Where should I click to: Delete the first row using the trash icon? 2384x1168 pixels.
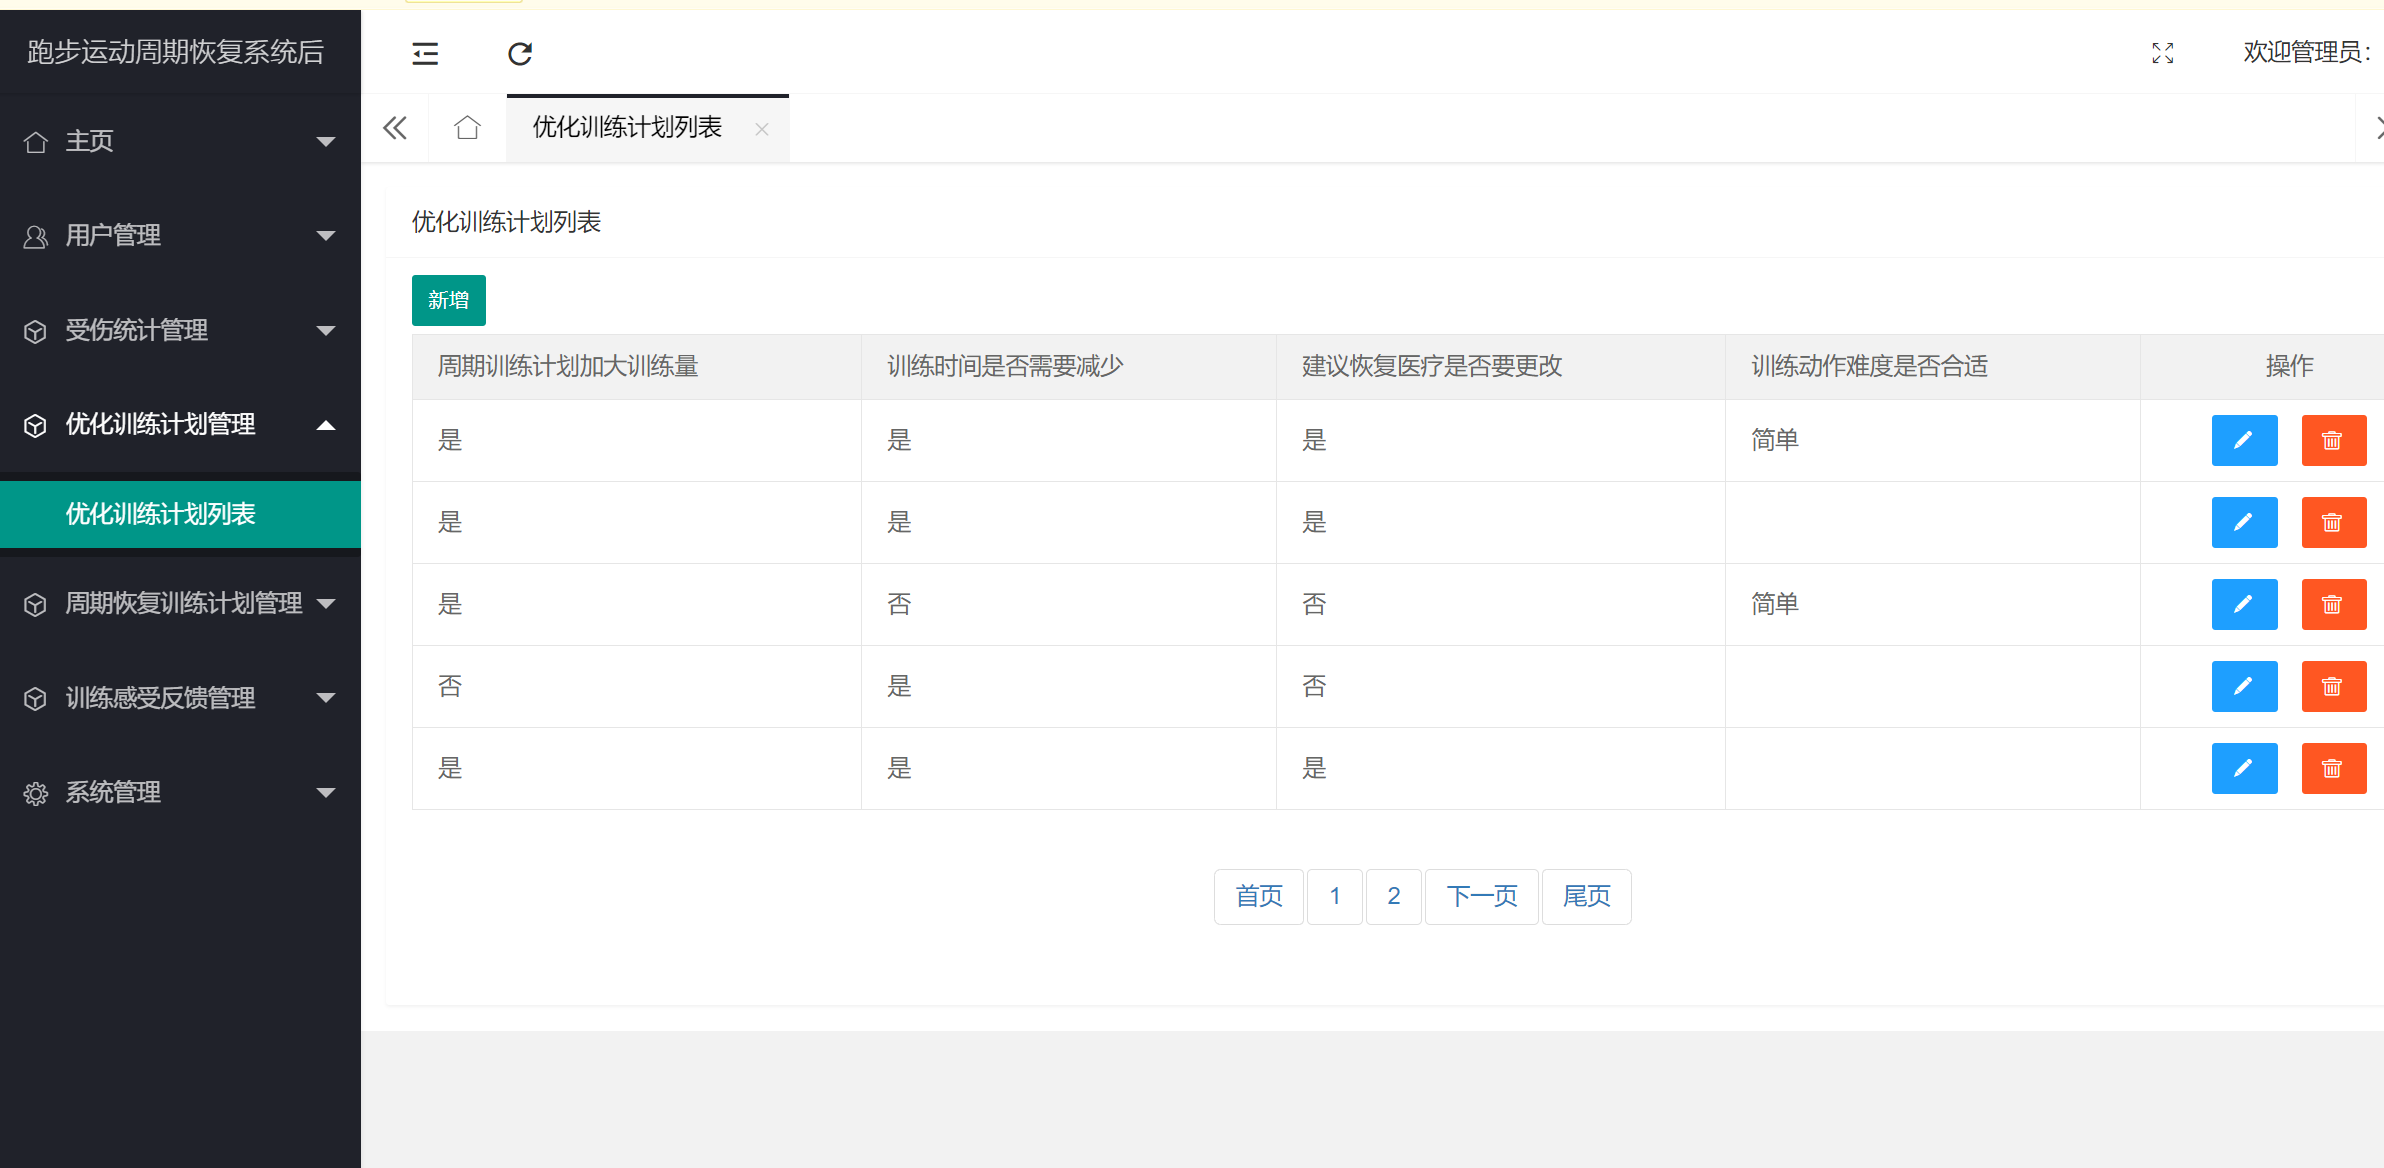pos(2333,440)
